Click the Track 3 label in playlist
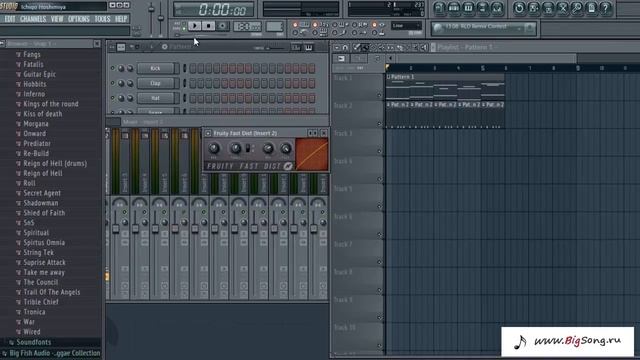The image size is (640, 360). click(343, 133)
